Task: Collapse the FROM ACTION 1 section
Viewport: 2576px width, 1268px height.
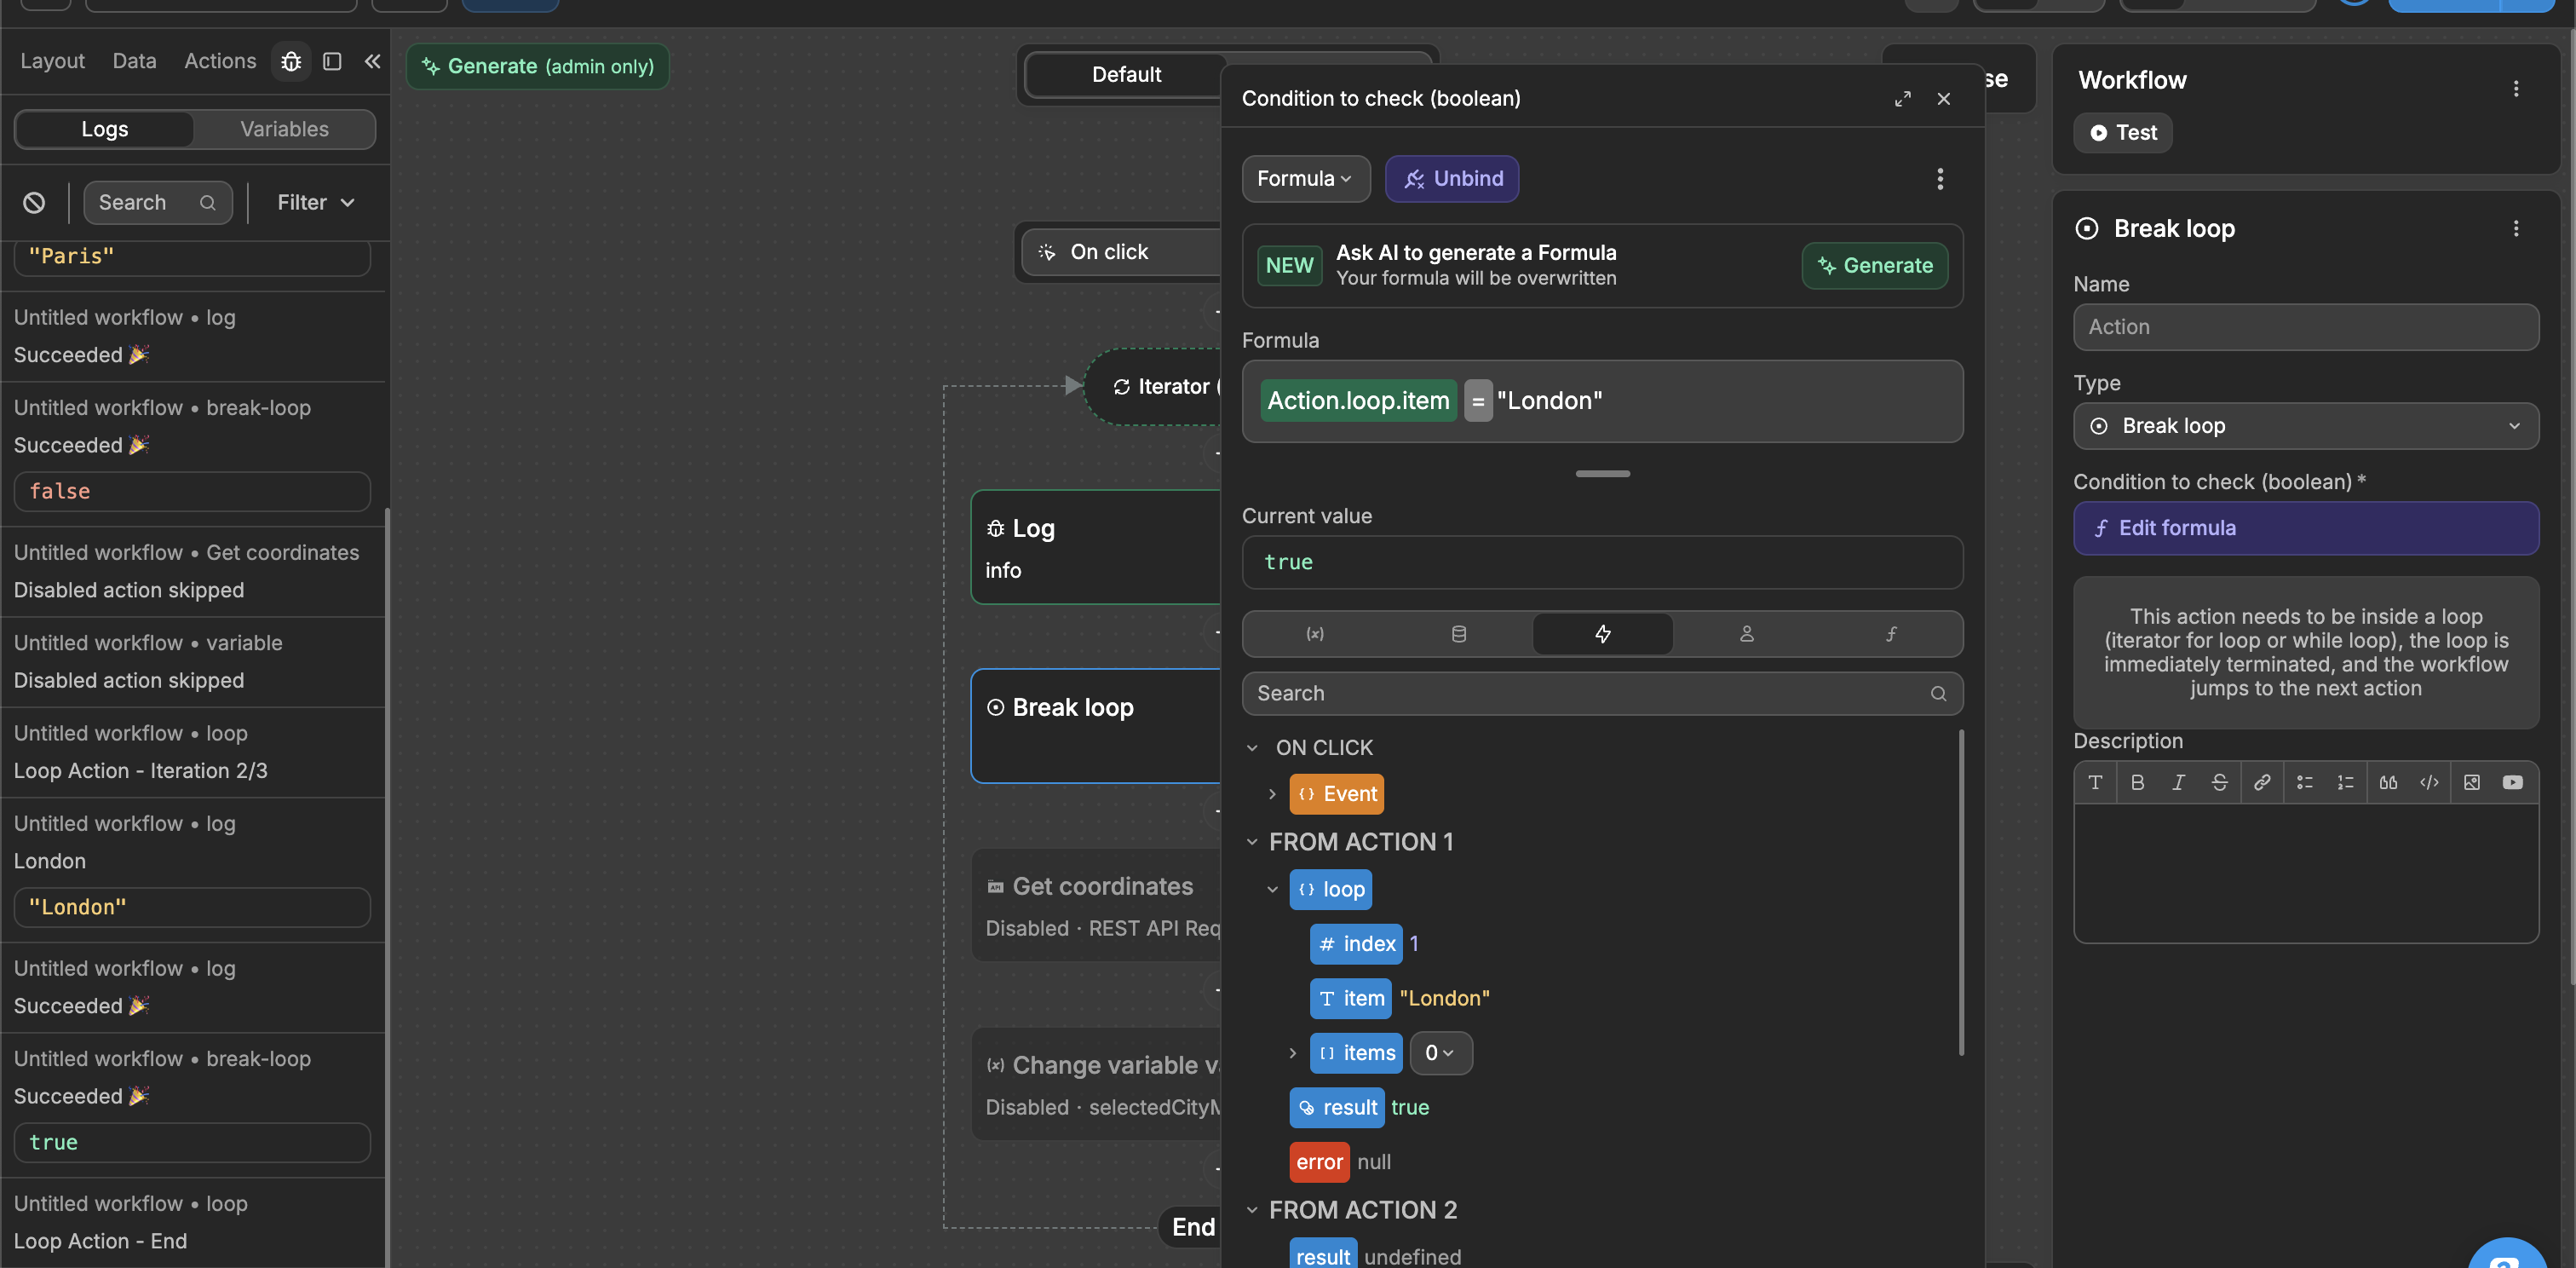Action: (x=1252, y=843)
